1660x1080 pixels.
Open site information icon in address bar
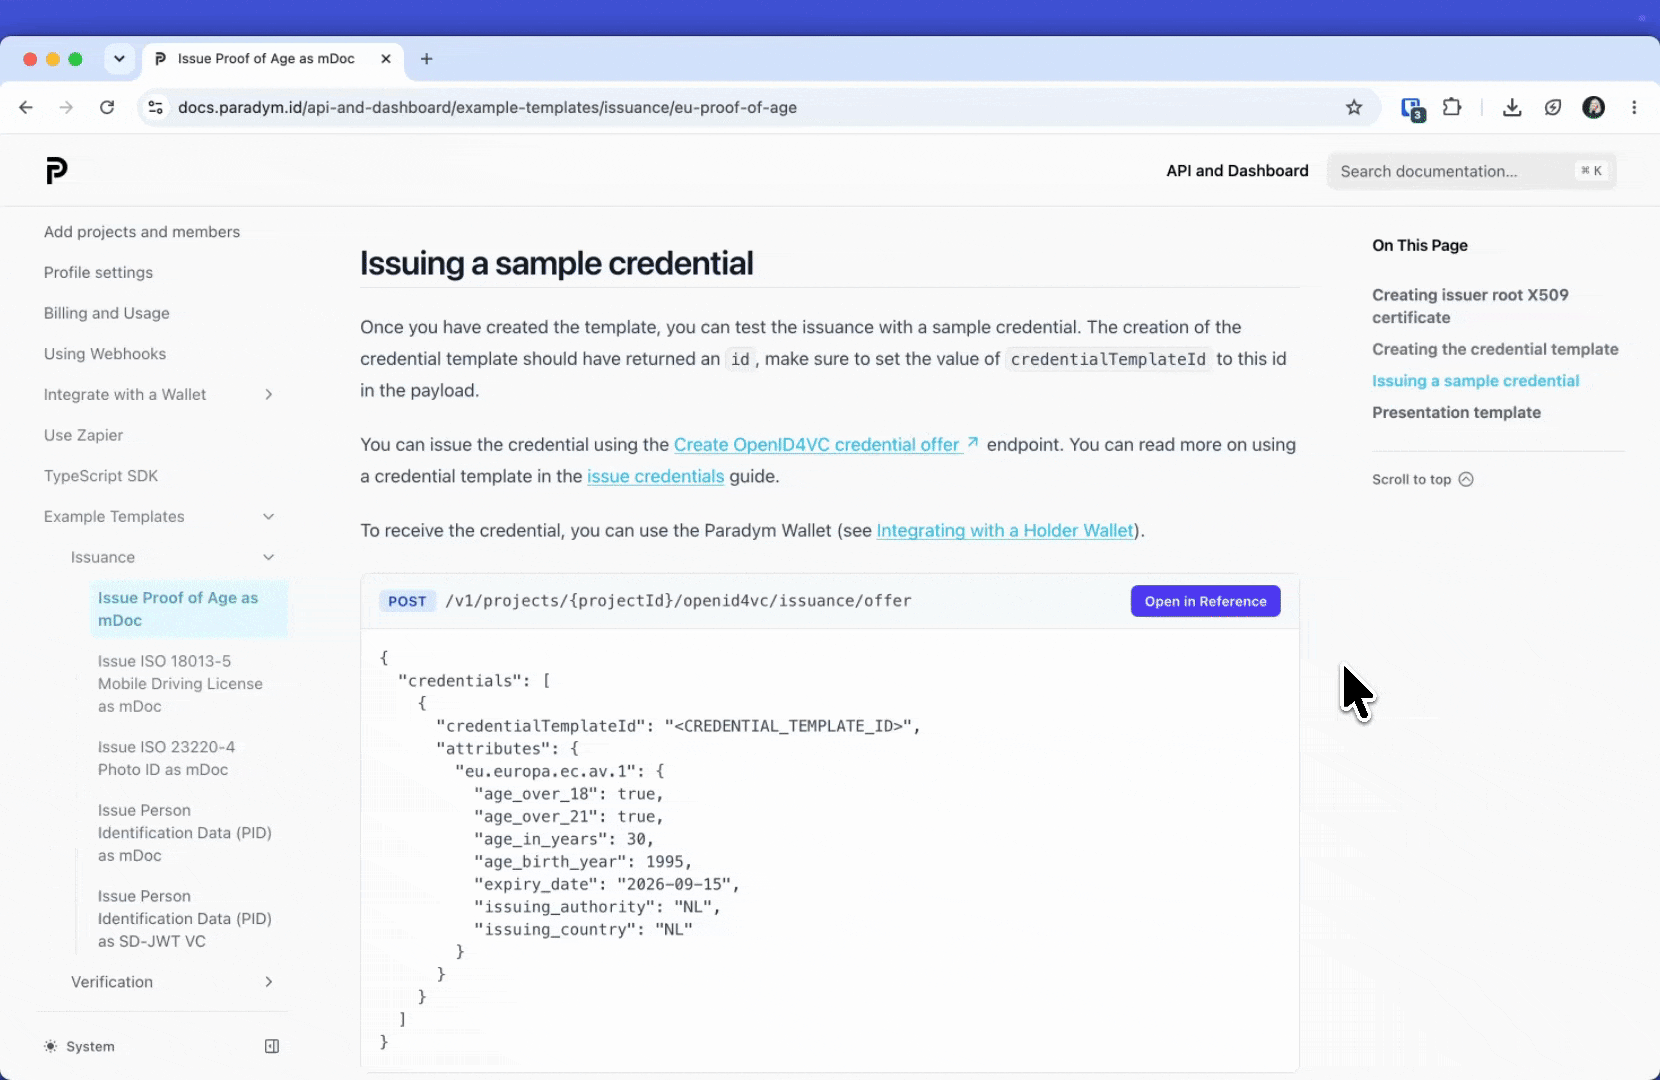(155, 107)
